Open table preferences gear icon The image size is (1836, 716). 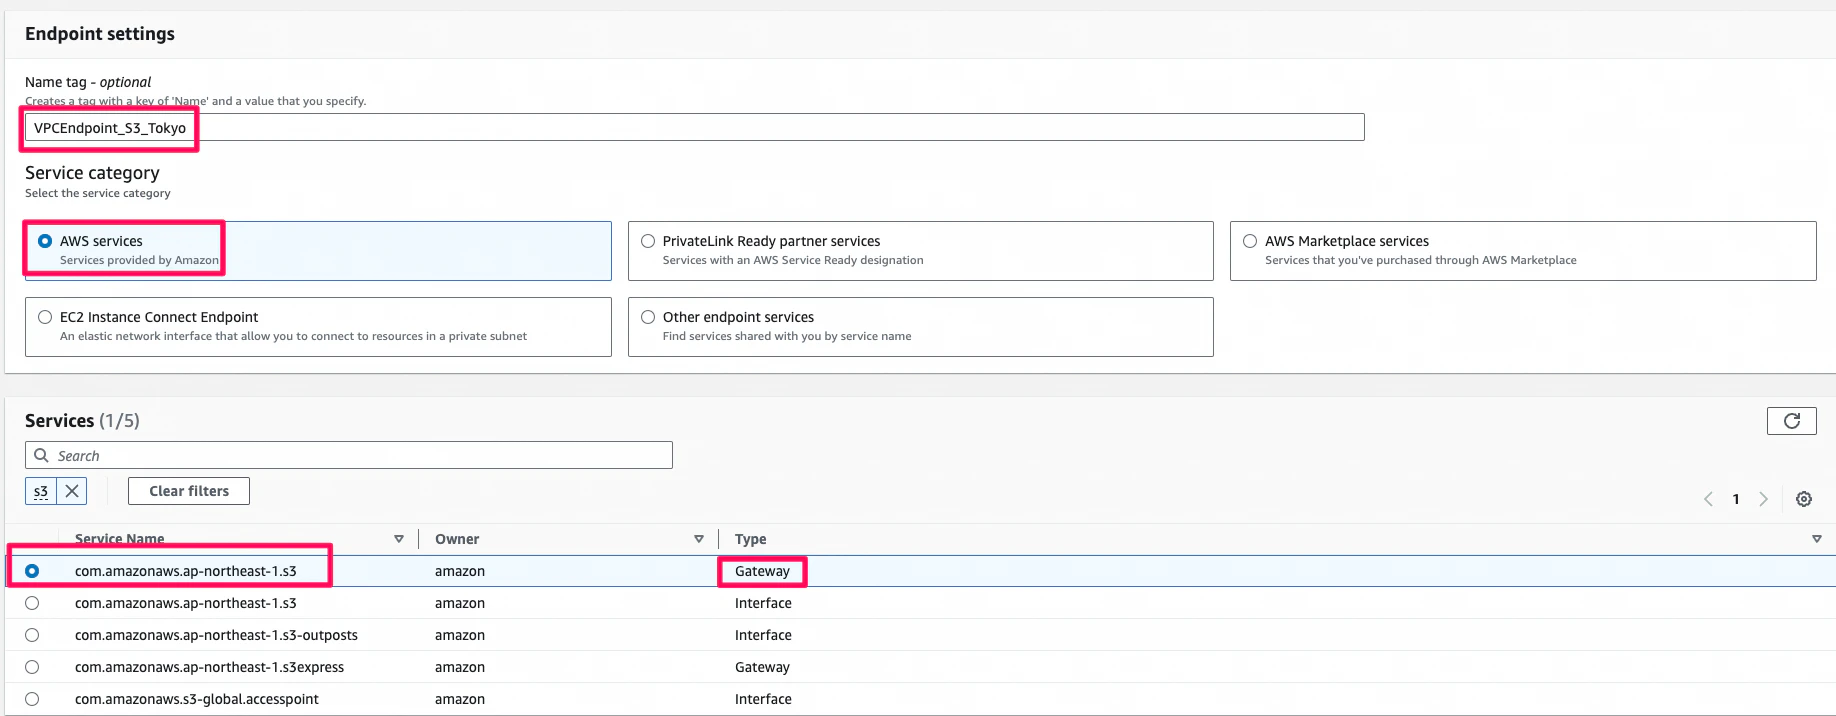tap(1804, 499)
